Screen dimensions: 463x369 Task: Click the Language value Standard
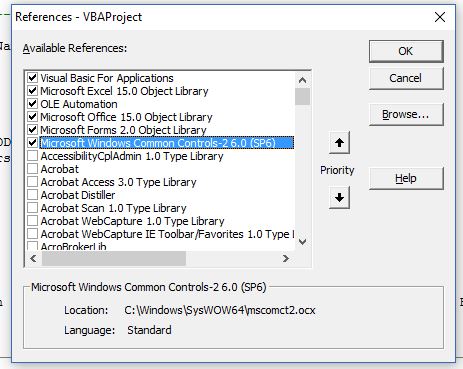pyautogui.click(x=149, y=330)
